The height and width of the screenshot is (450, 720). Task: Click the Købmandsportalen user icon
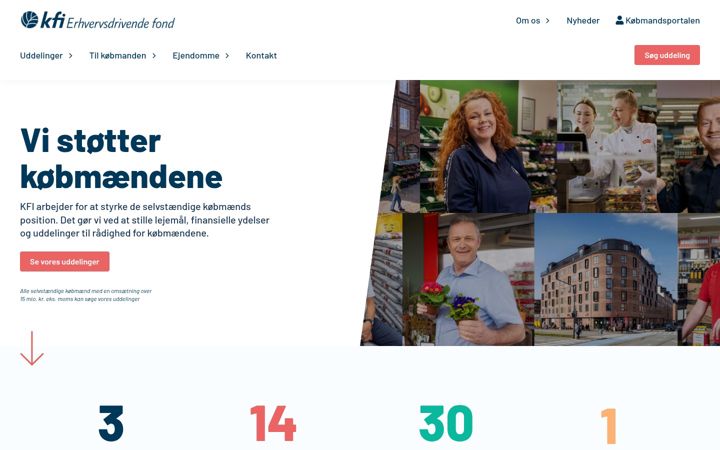[619, 20]
